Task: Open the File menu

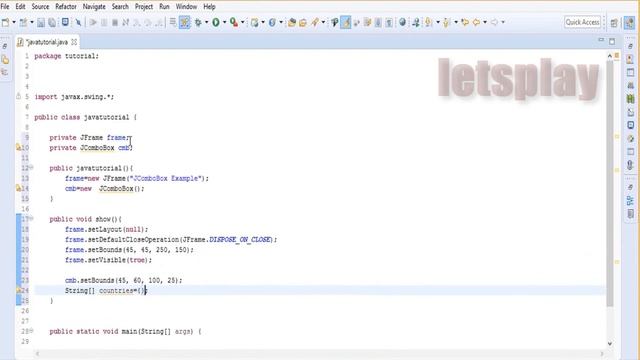Action: click(x=5, y=7)
